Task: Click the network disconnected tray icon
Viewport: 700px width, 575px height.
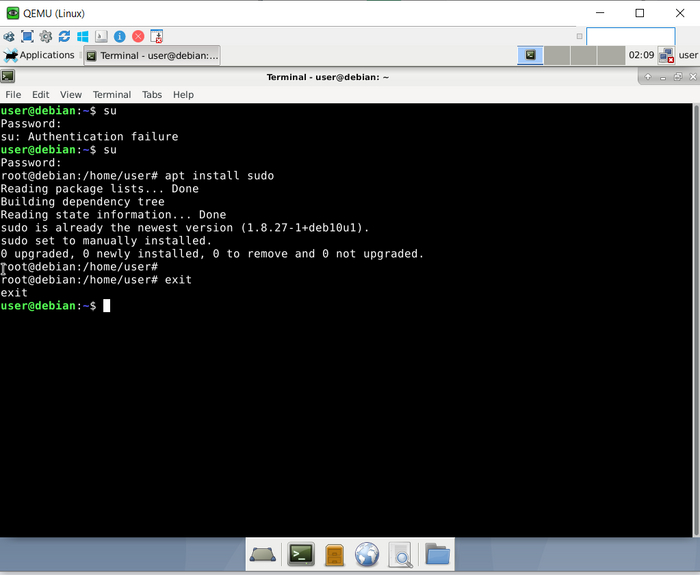Action: [x=666, y=56]
